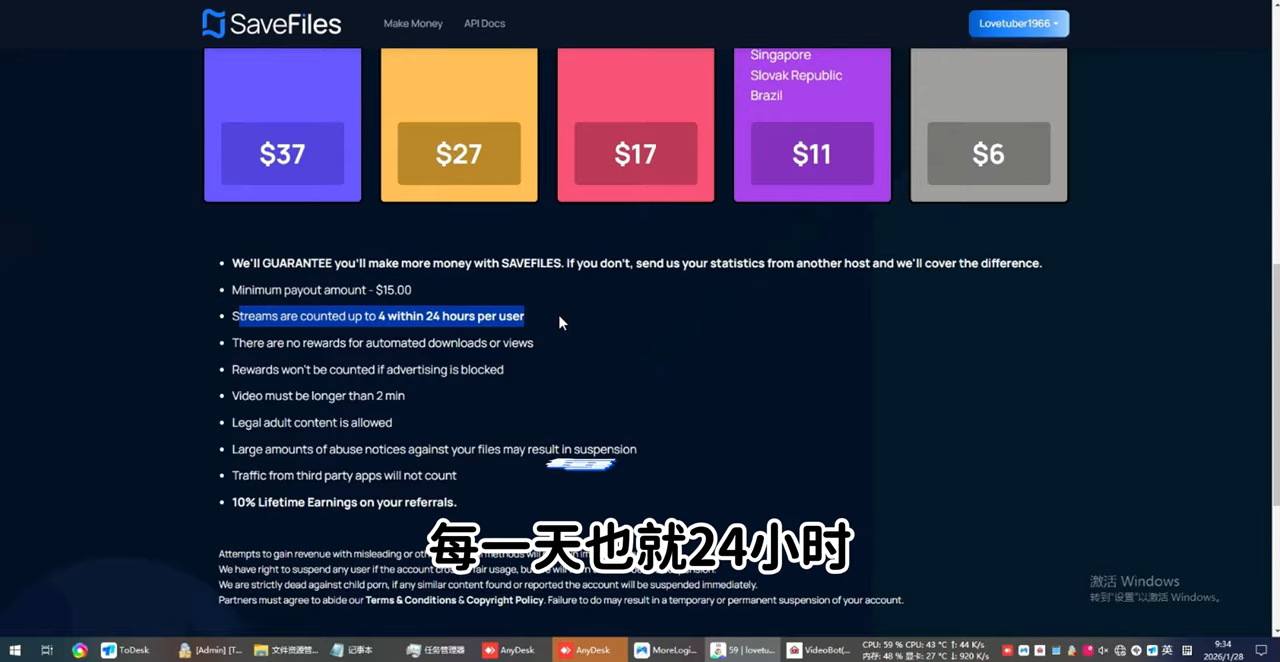Click the Brazil country text
This screenshot has height=662, width=1280.
point(766,95)
